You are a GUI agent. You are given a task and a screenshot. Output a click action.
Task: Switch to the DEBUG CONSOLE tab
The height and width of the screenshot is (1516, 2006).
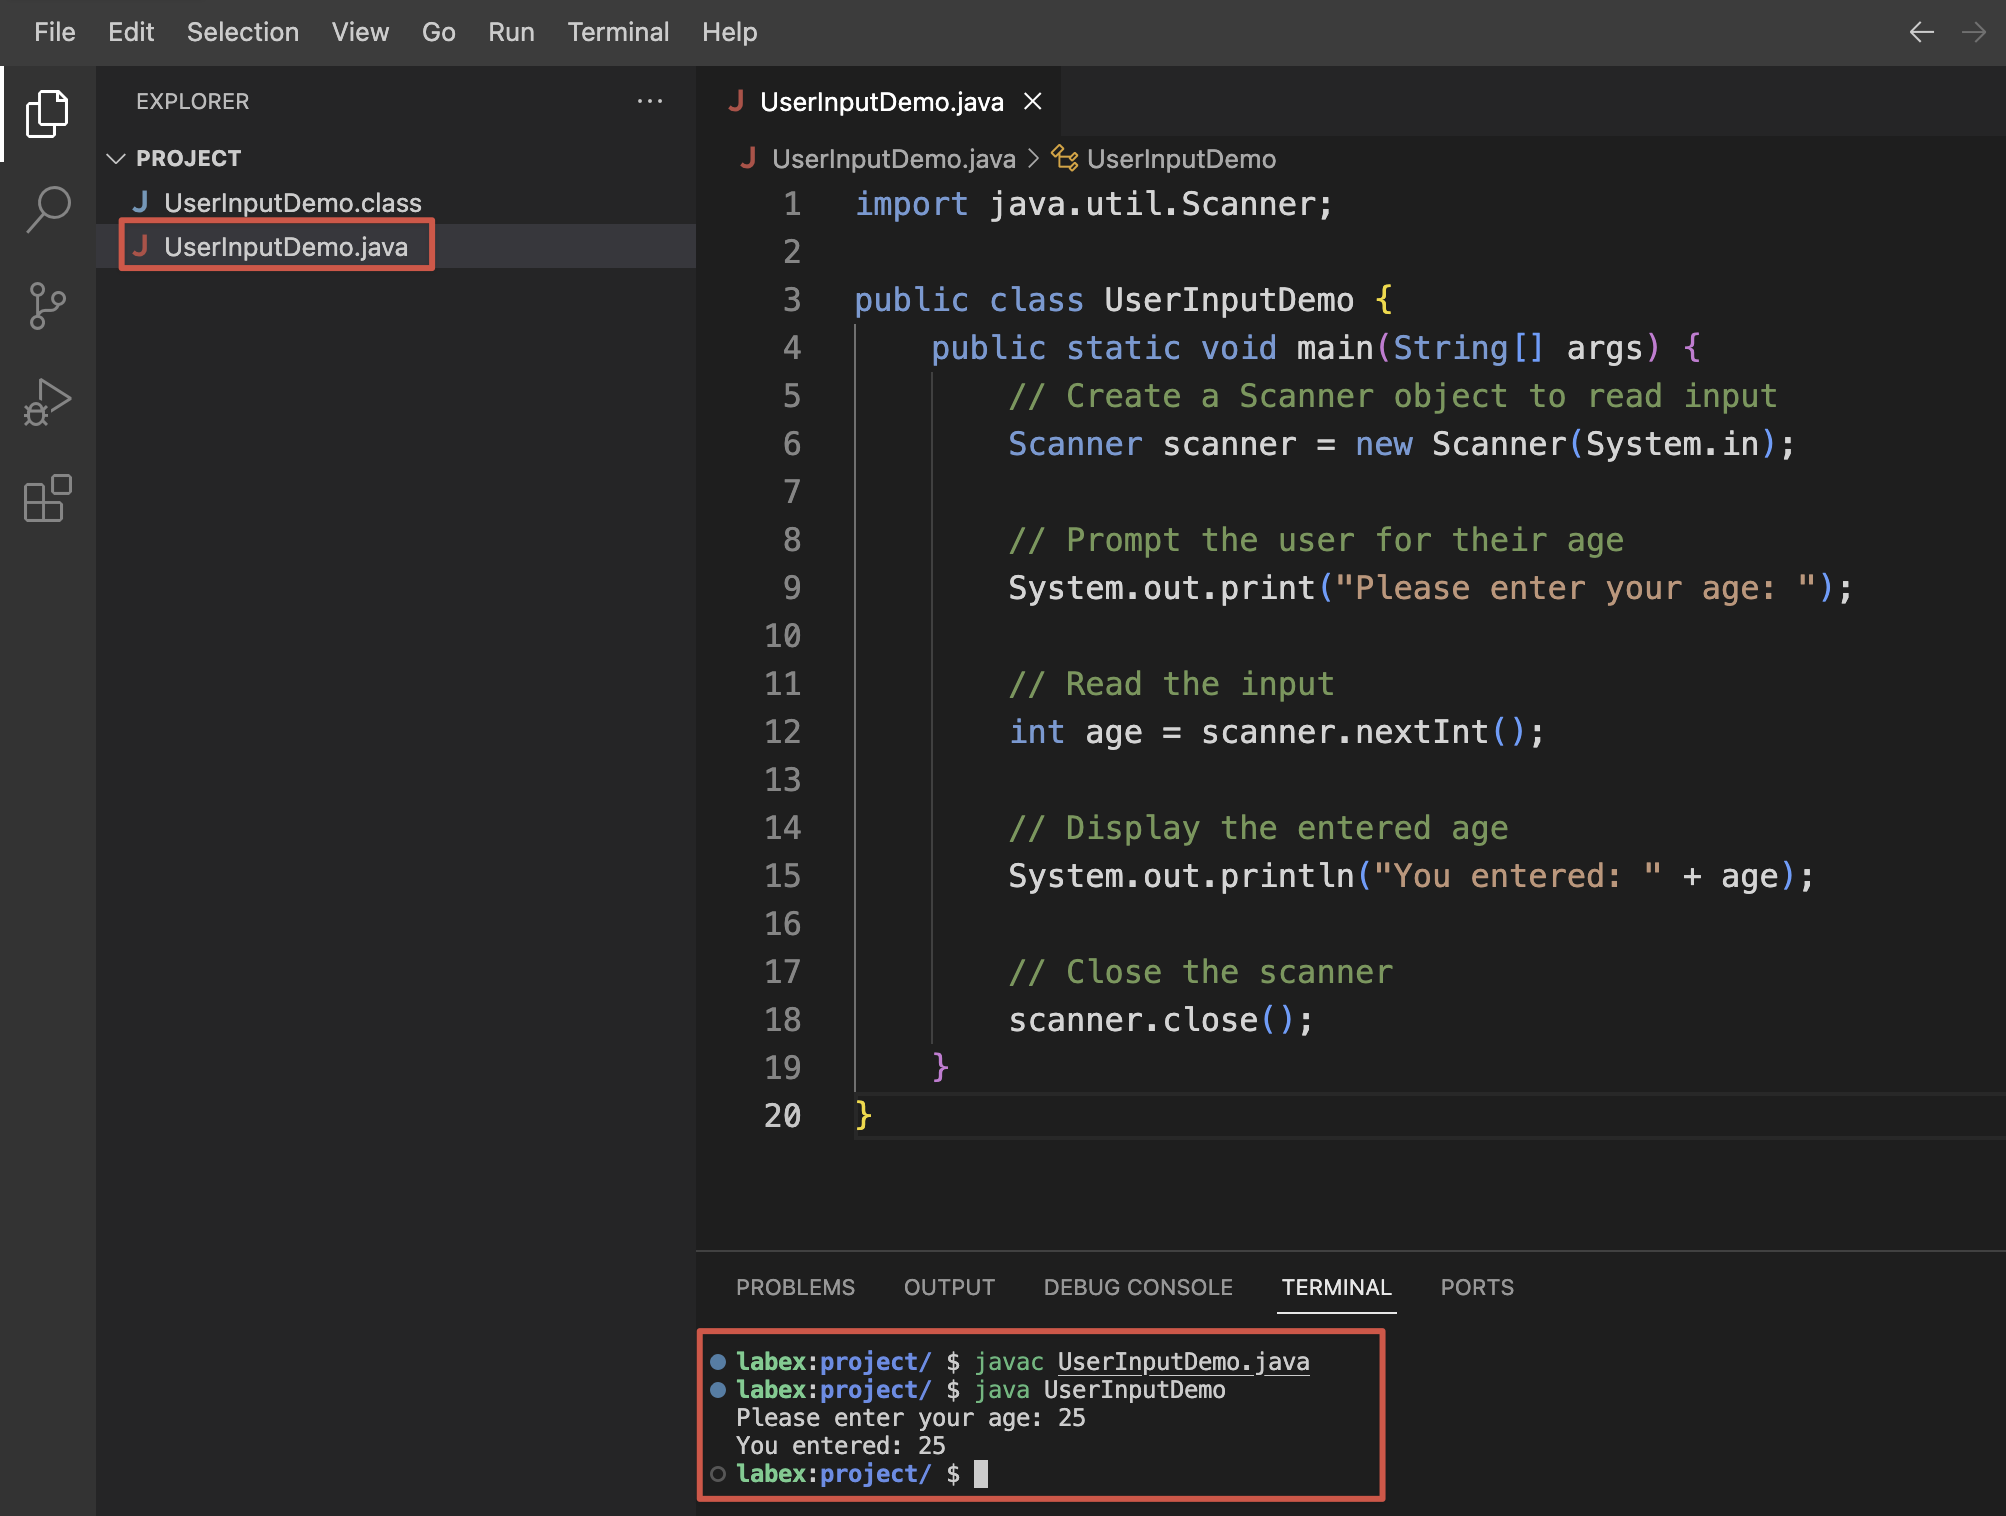tap(1138, 1287)
